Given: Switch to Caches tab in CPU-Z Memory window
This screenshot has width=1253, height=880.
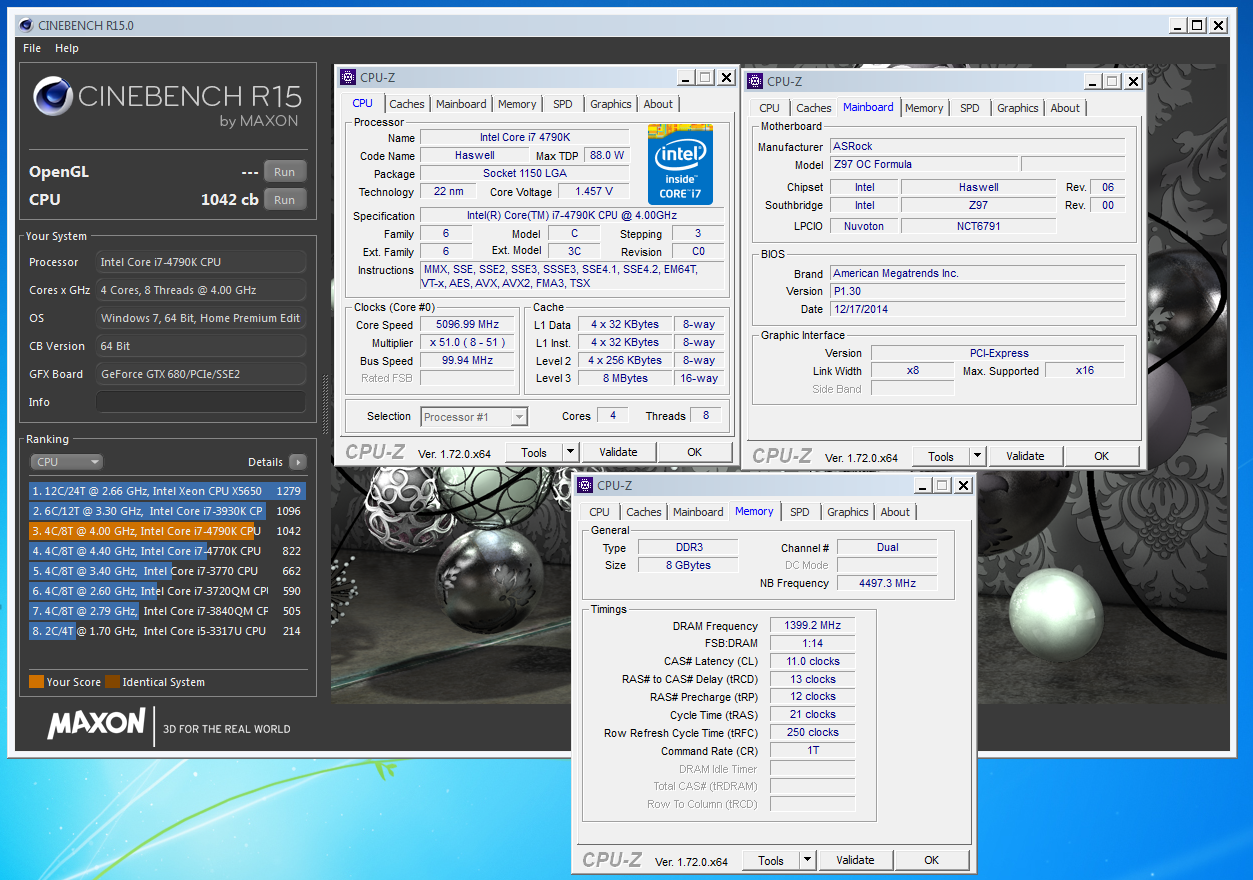Looking at the screenshot, I should (644, 512).
